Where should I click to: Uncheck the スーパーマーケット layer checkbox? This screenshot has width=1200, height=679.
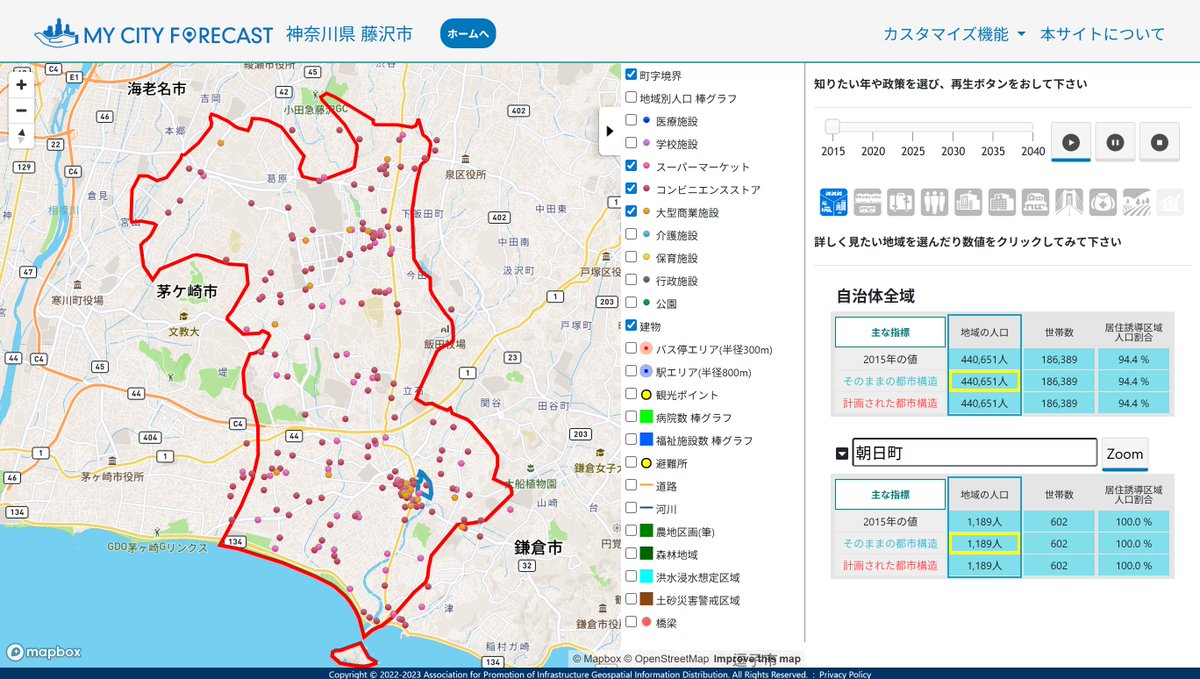pos(631,166)
